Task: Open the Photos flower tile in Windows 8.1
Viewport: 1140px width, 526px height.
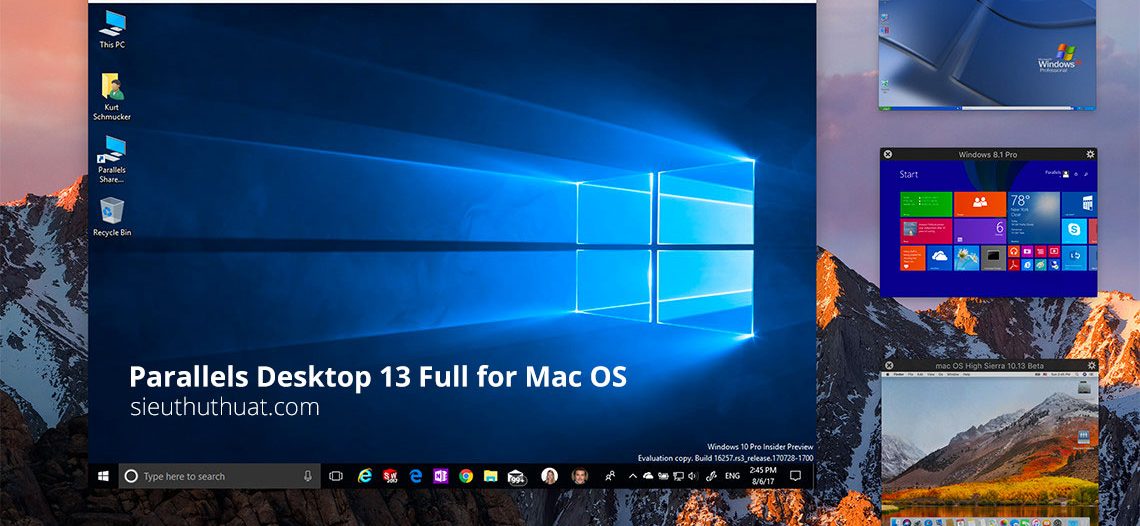Action: [x=966, y=258]
